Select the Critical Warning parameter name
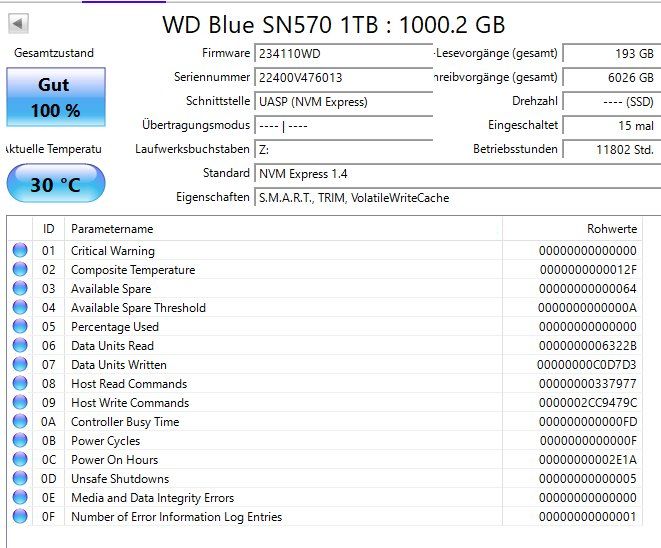Screen dimensions: 661x548 113,251
